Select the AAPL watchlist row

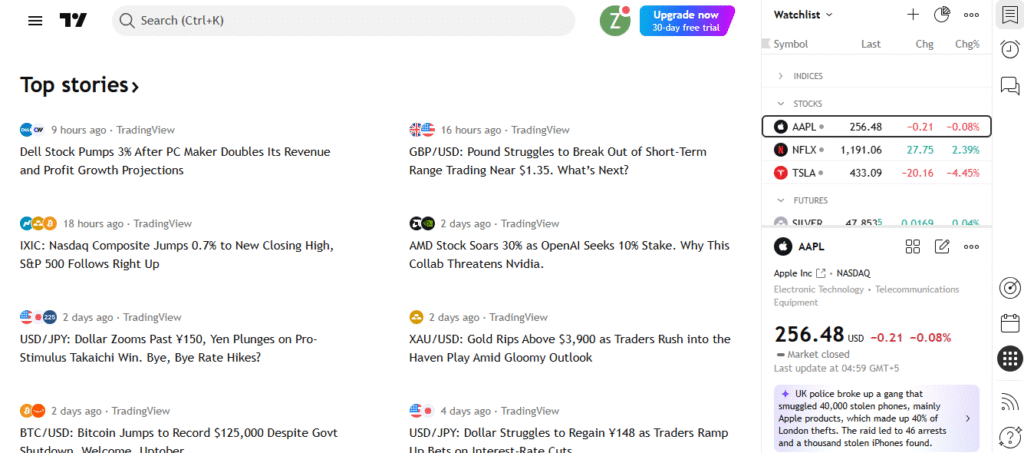(x=876, y=127)
